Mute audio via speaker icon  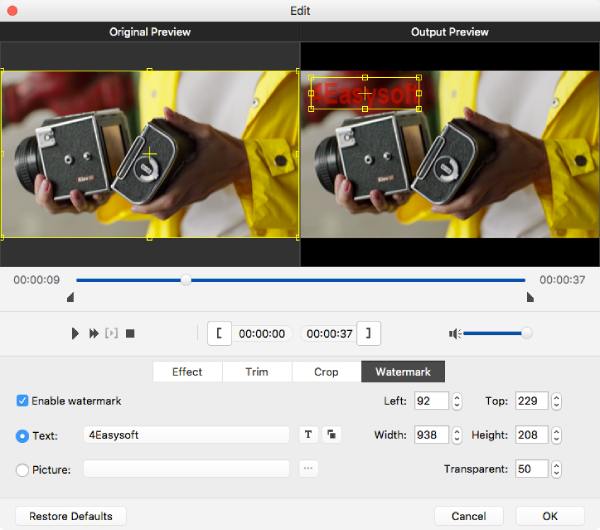click(x=455, y=334)
